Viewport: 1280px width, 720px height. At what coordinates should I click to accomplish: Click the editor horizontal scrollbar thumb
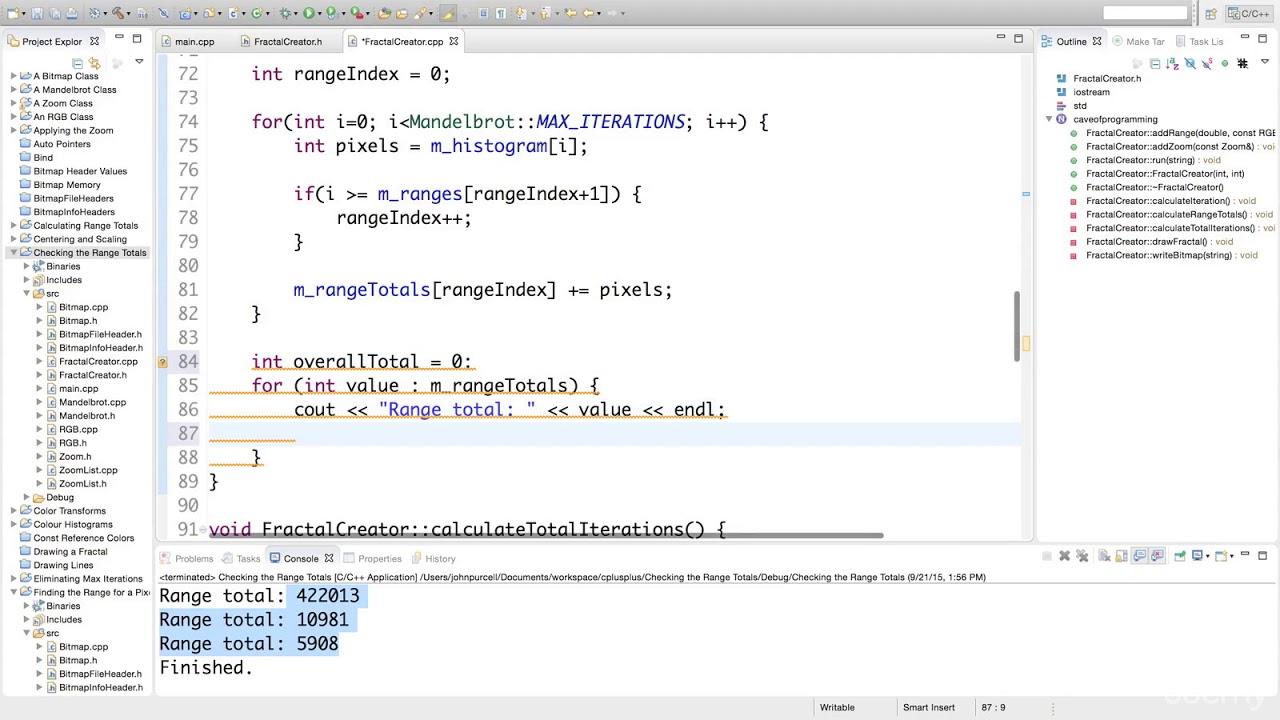click(545, 536)
